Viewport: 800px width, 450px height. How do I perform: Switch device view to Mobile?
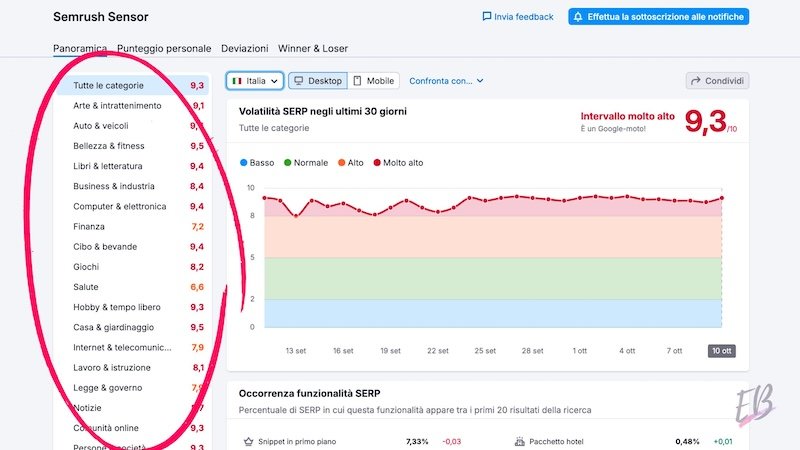tap(373, 81)
